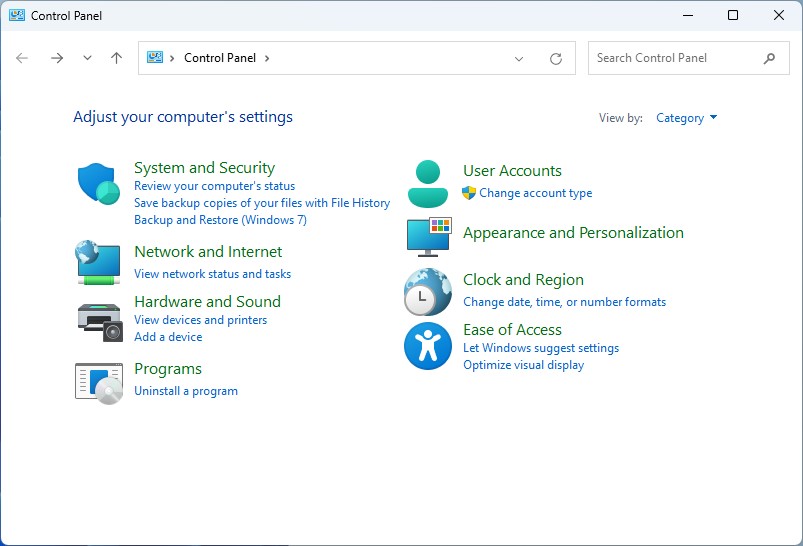Viewport: 803px width, 546px height.
Task: Click Change account type link
Action: (536, 193)
